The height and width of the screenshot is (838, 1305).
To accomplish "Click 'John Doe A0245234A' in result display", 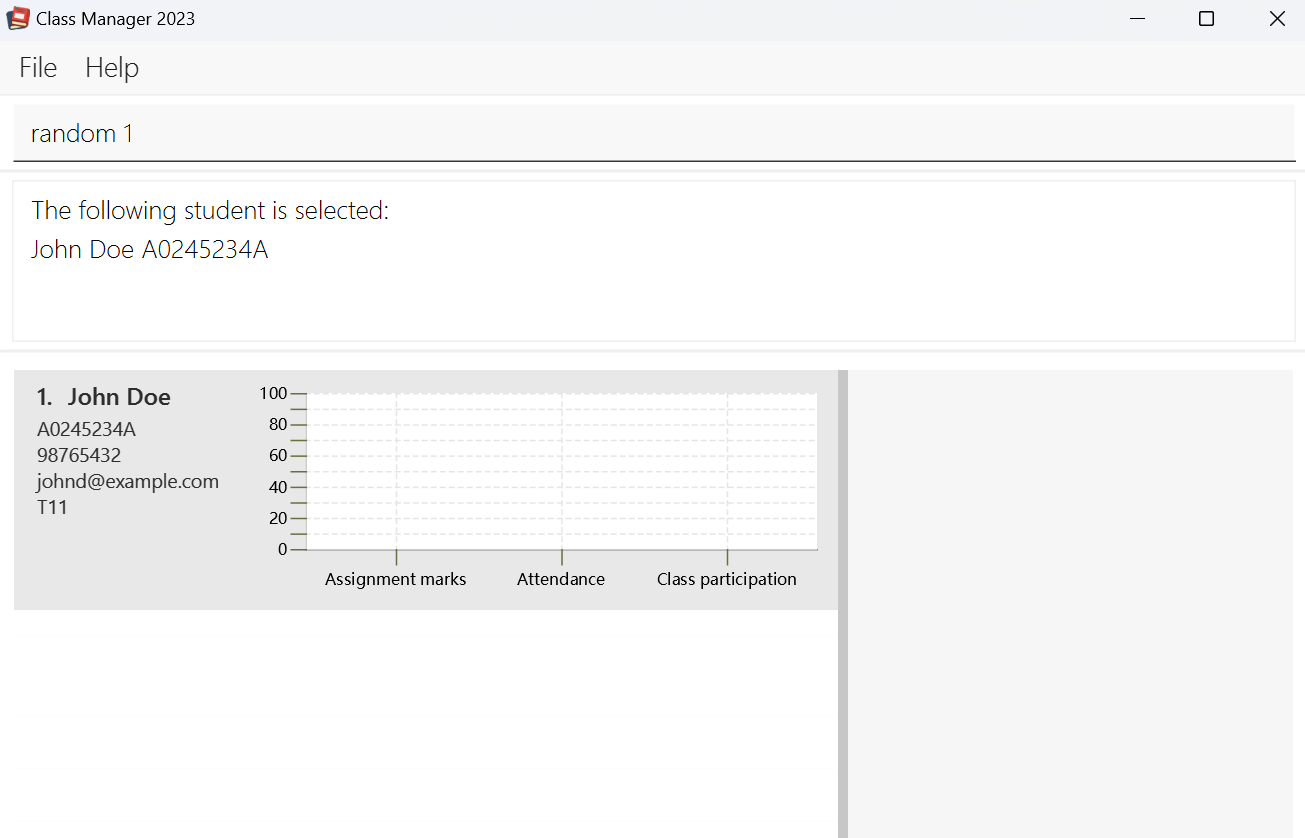I will click(x=150, y=249).
